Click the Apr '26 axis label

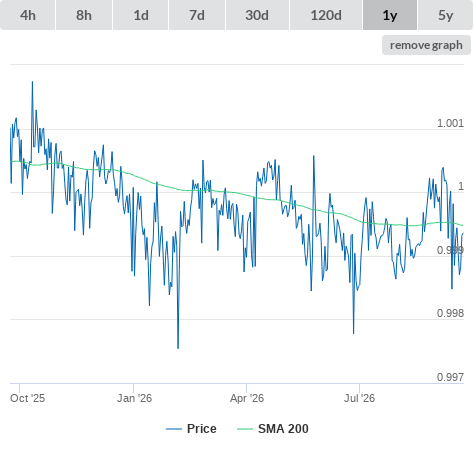247,398
